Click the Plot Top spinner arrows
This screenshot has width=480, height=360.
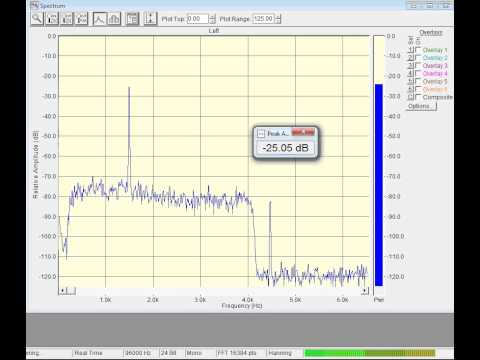[213, 19]
